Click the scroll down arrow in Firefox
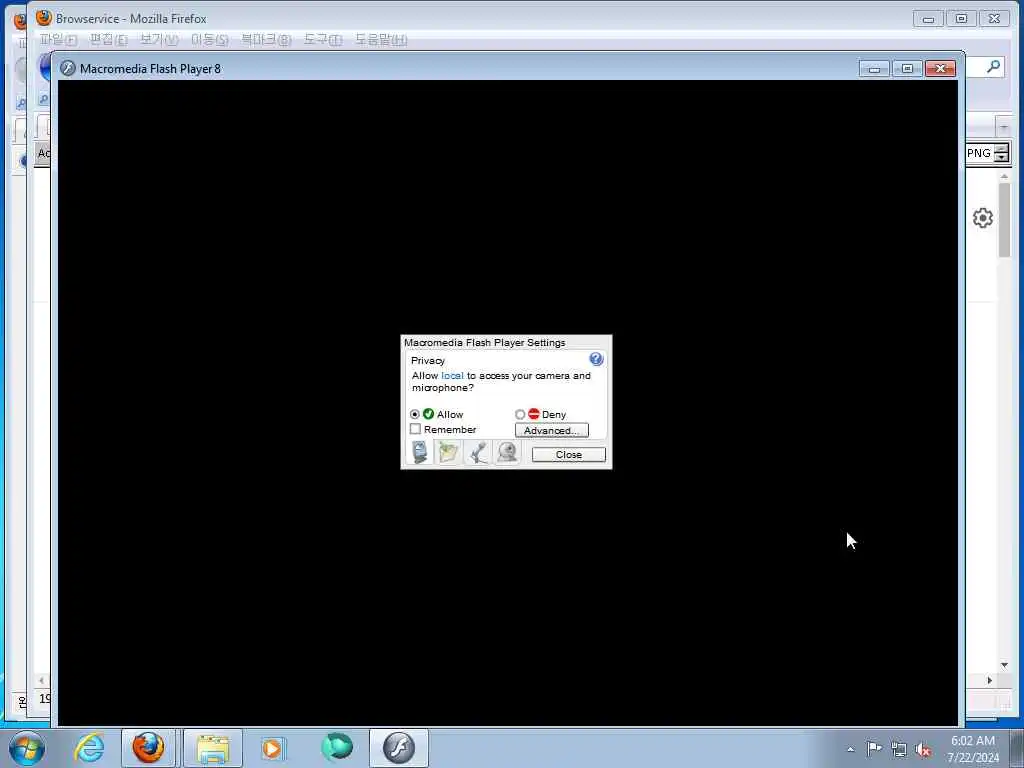The image size is (1024, 768). 1004,665
